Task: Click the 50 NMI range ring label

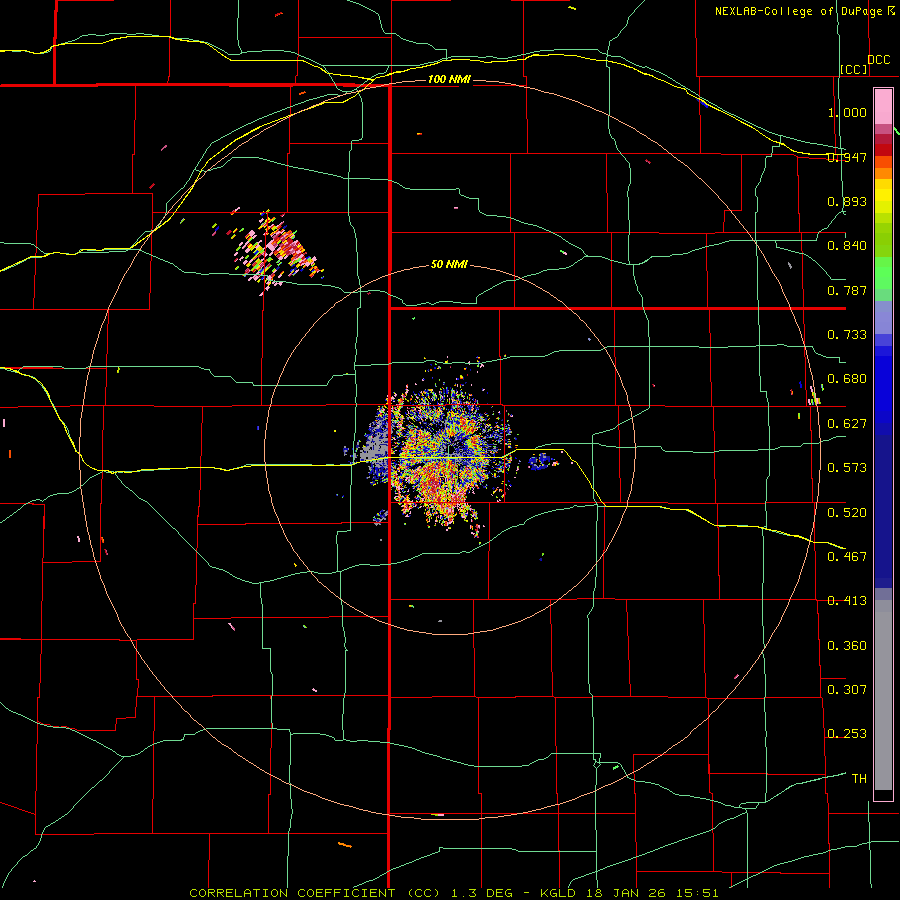Action: click(x=449, y=264)
